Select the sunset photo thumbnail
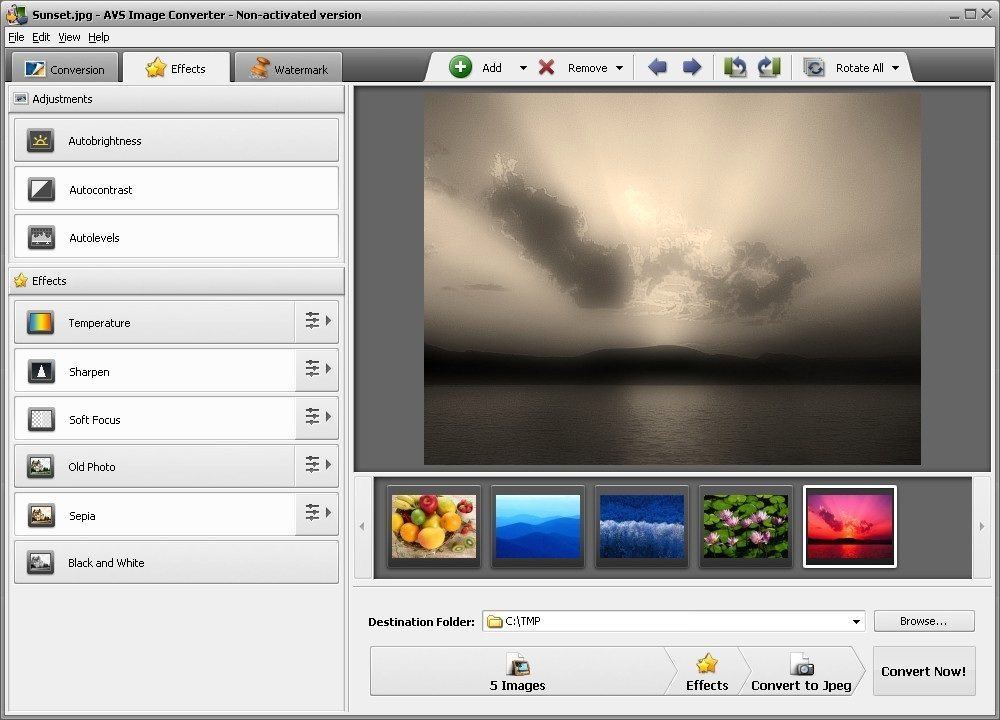Screen dimensions: 1000x720 click(x=849, y=525)
